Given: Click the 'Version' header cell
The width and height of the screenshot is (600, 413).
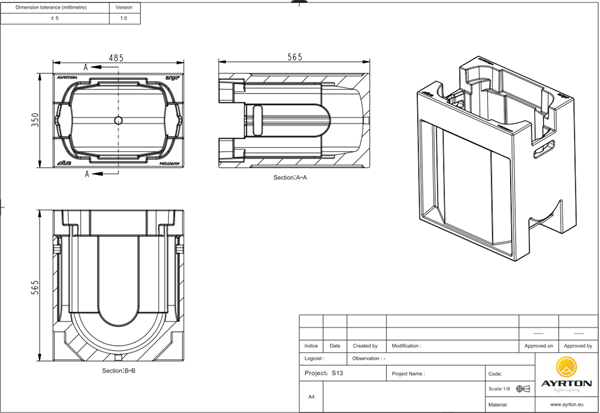Looking at the screenshot, I should point(125,7).
